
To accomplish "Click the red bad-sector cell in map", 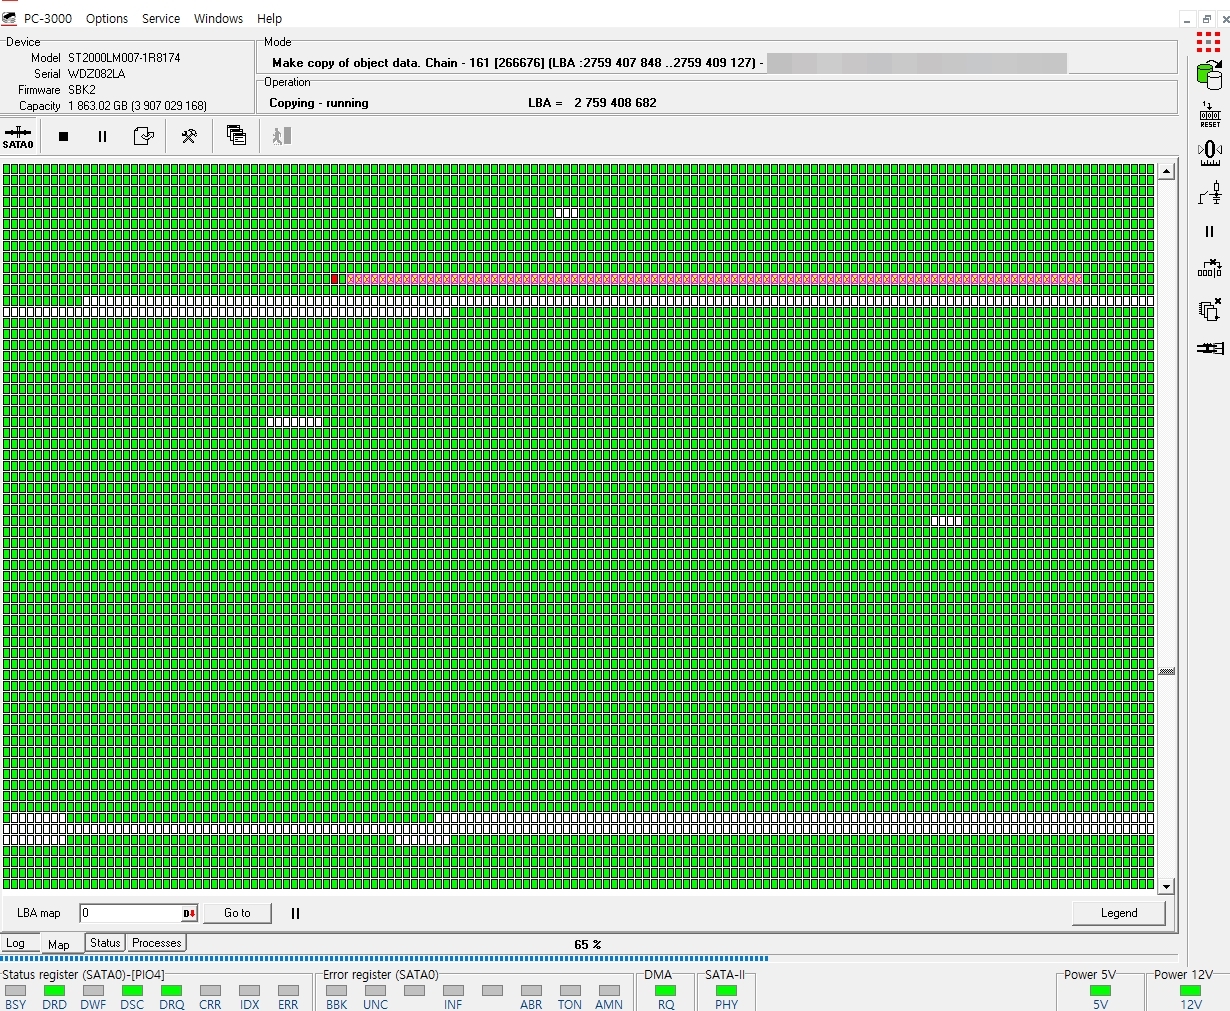I will click(x=335, y=279).
